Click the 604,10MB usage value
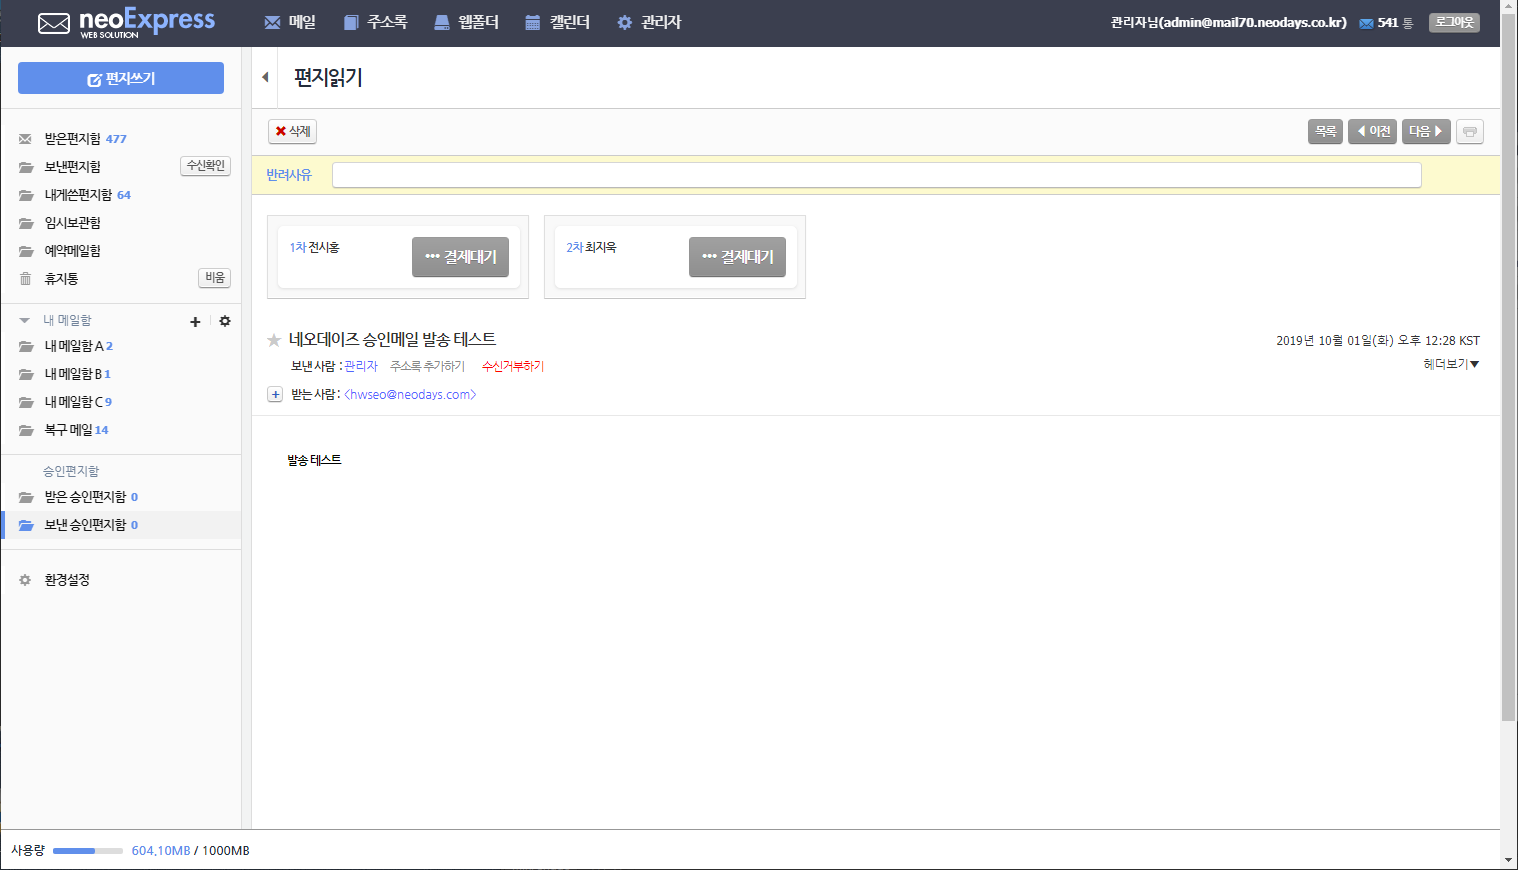Image resolution: width=1518 pixels, height=870 pixels. coord(161,851)
